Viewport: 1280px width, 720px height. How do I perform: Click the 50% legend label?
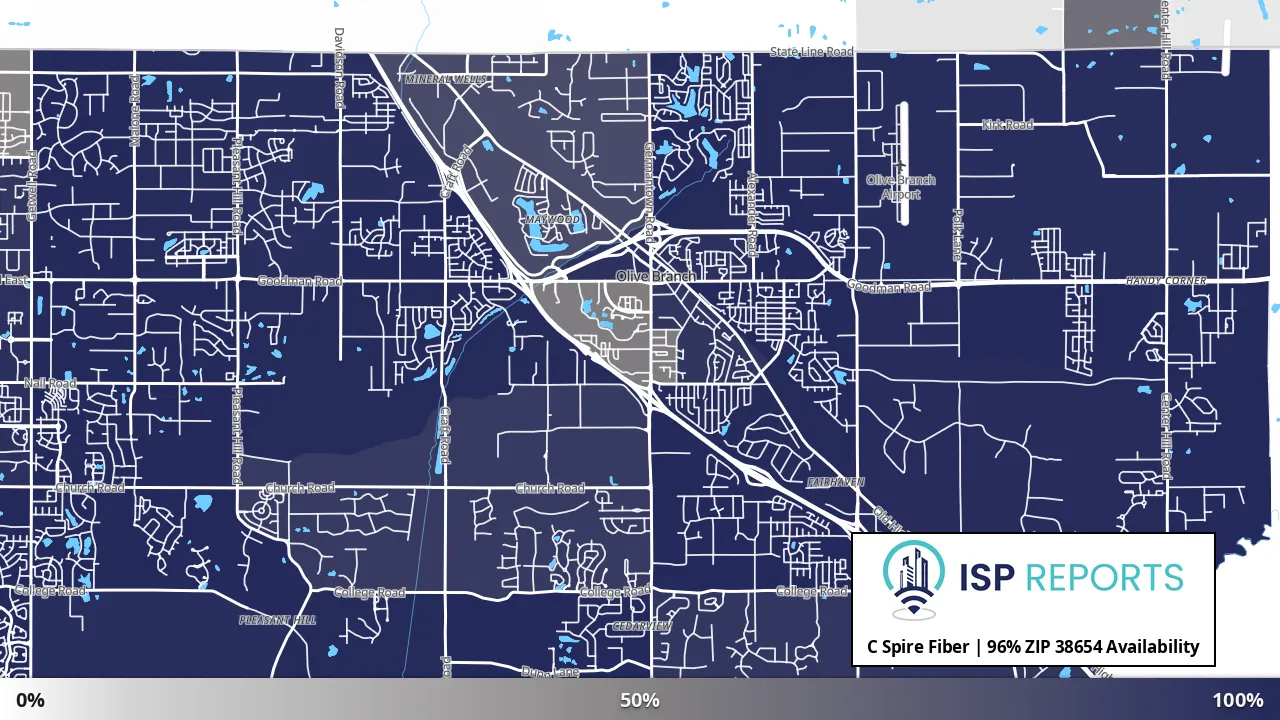point(640,700)
